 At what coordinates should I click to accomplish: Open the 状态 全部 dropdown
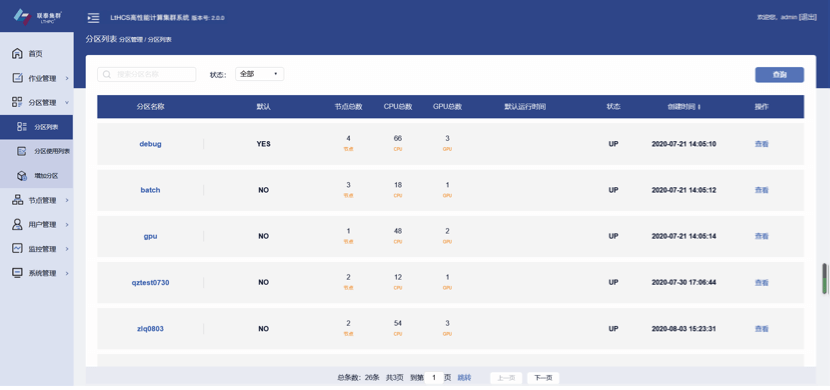point(259,74)
